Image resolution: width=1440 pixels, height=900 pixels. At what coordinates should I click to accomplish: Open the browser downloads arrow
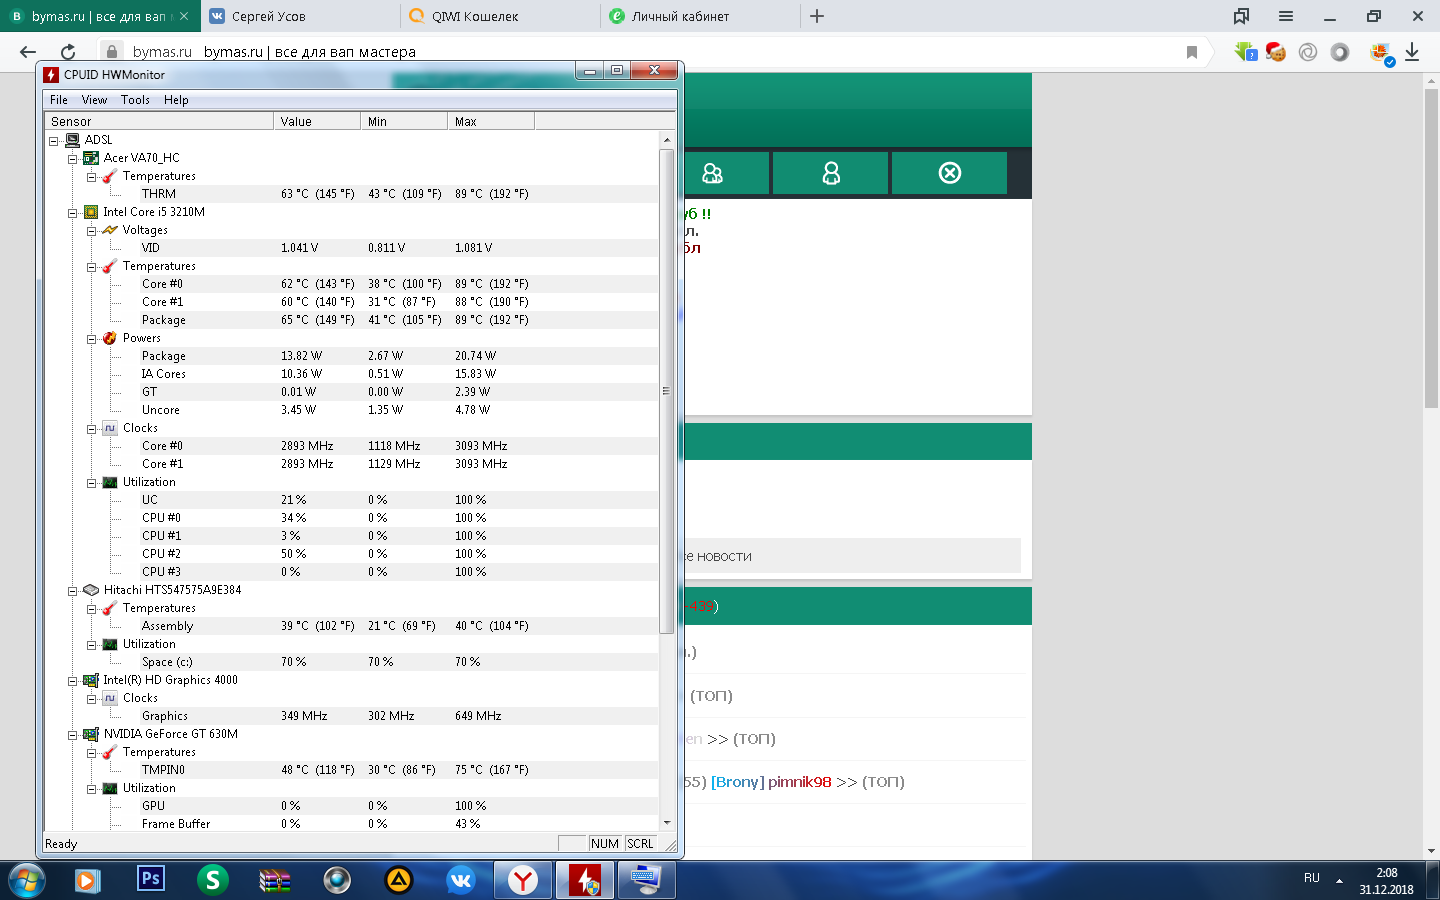pos(1412,52)
